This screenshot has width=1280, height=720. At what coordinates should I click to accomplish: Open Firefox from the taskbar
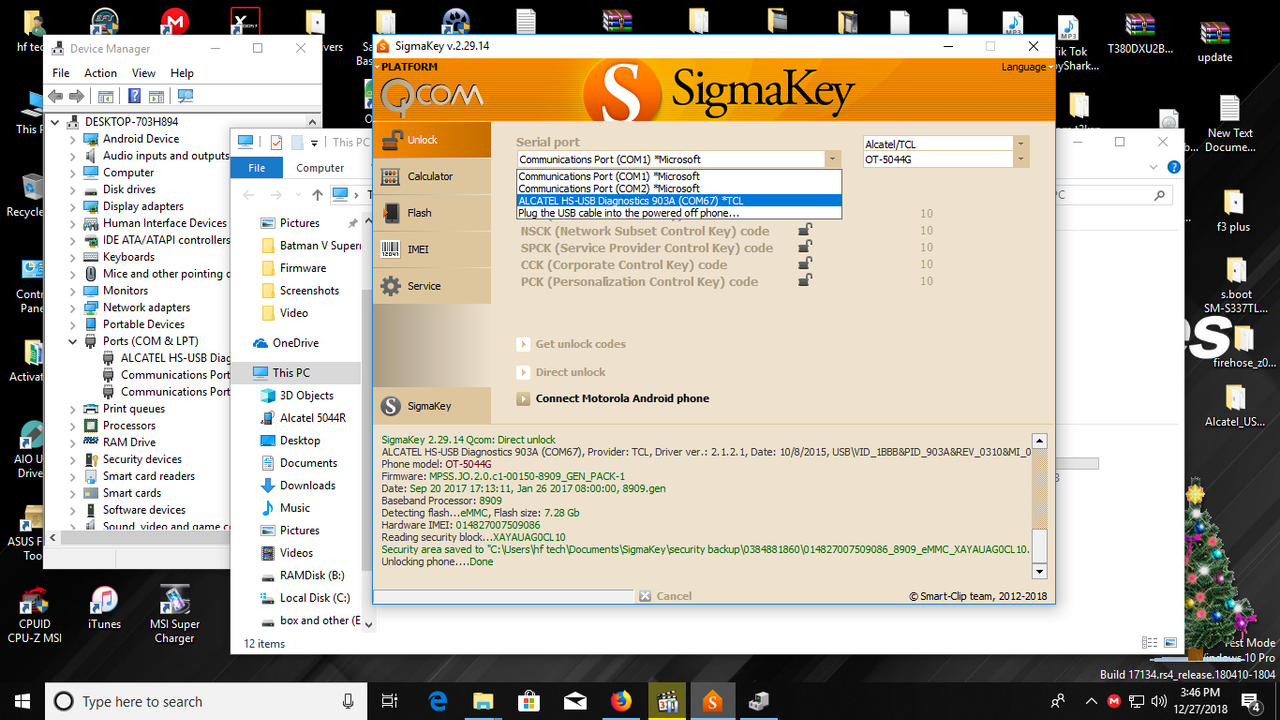621,701
